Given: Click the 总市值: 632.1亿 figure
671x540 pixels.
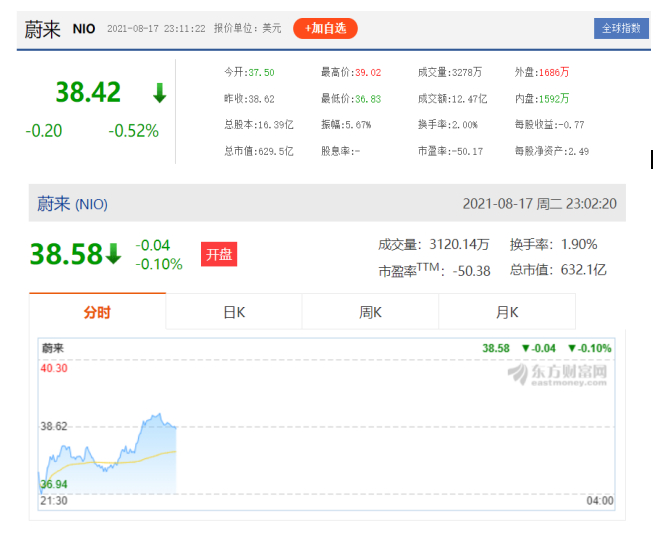Looking at the screenshot, I should [558, 270].
